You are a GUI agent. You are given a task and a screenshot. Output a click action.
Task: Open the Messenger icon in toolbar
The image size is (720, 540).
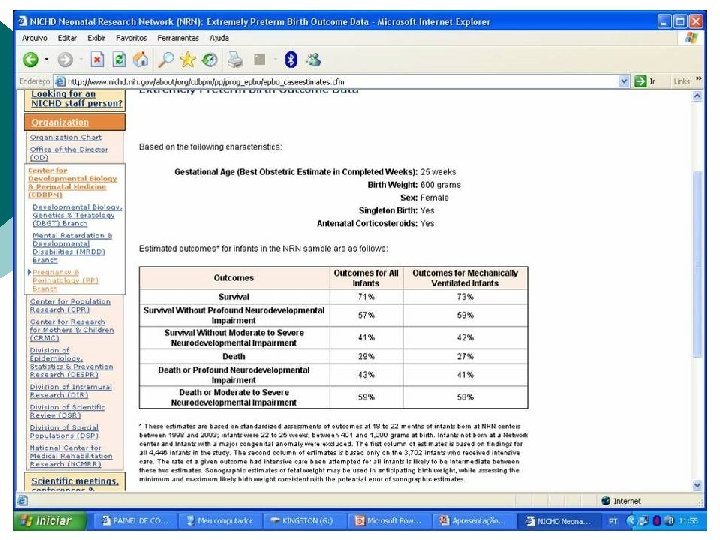click(314, 59)
